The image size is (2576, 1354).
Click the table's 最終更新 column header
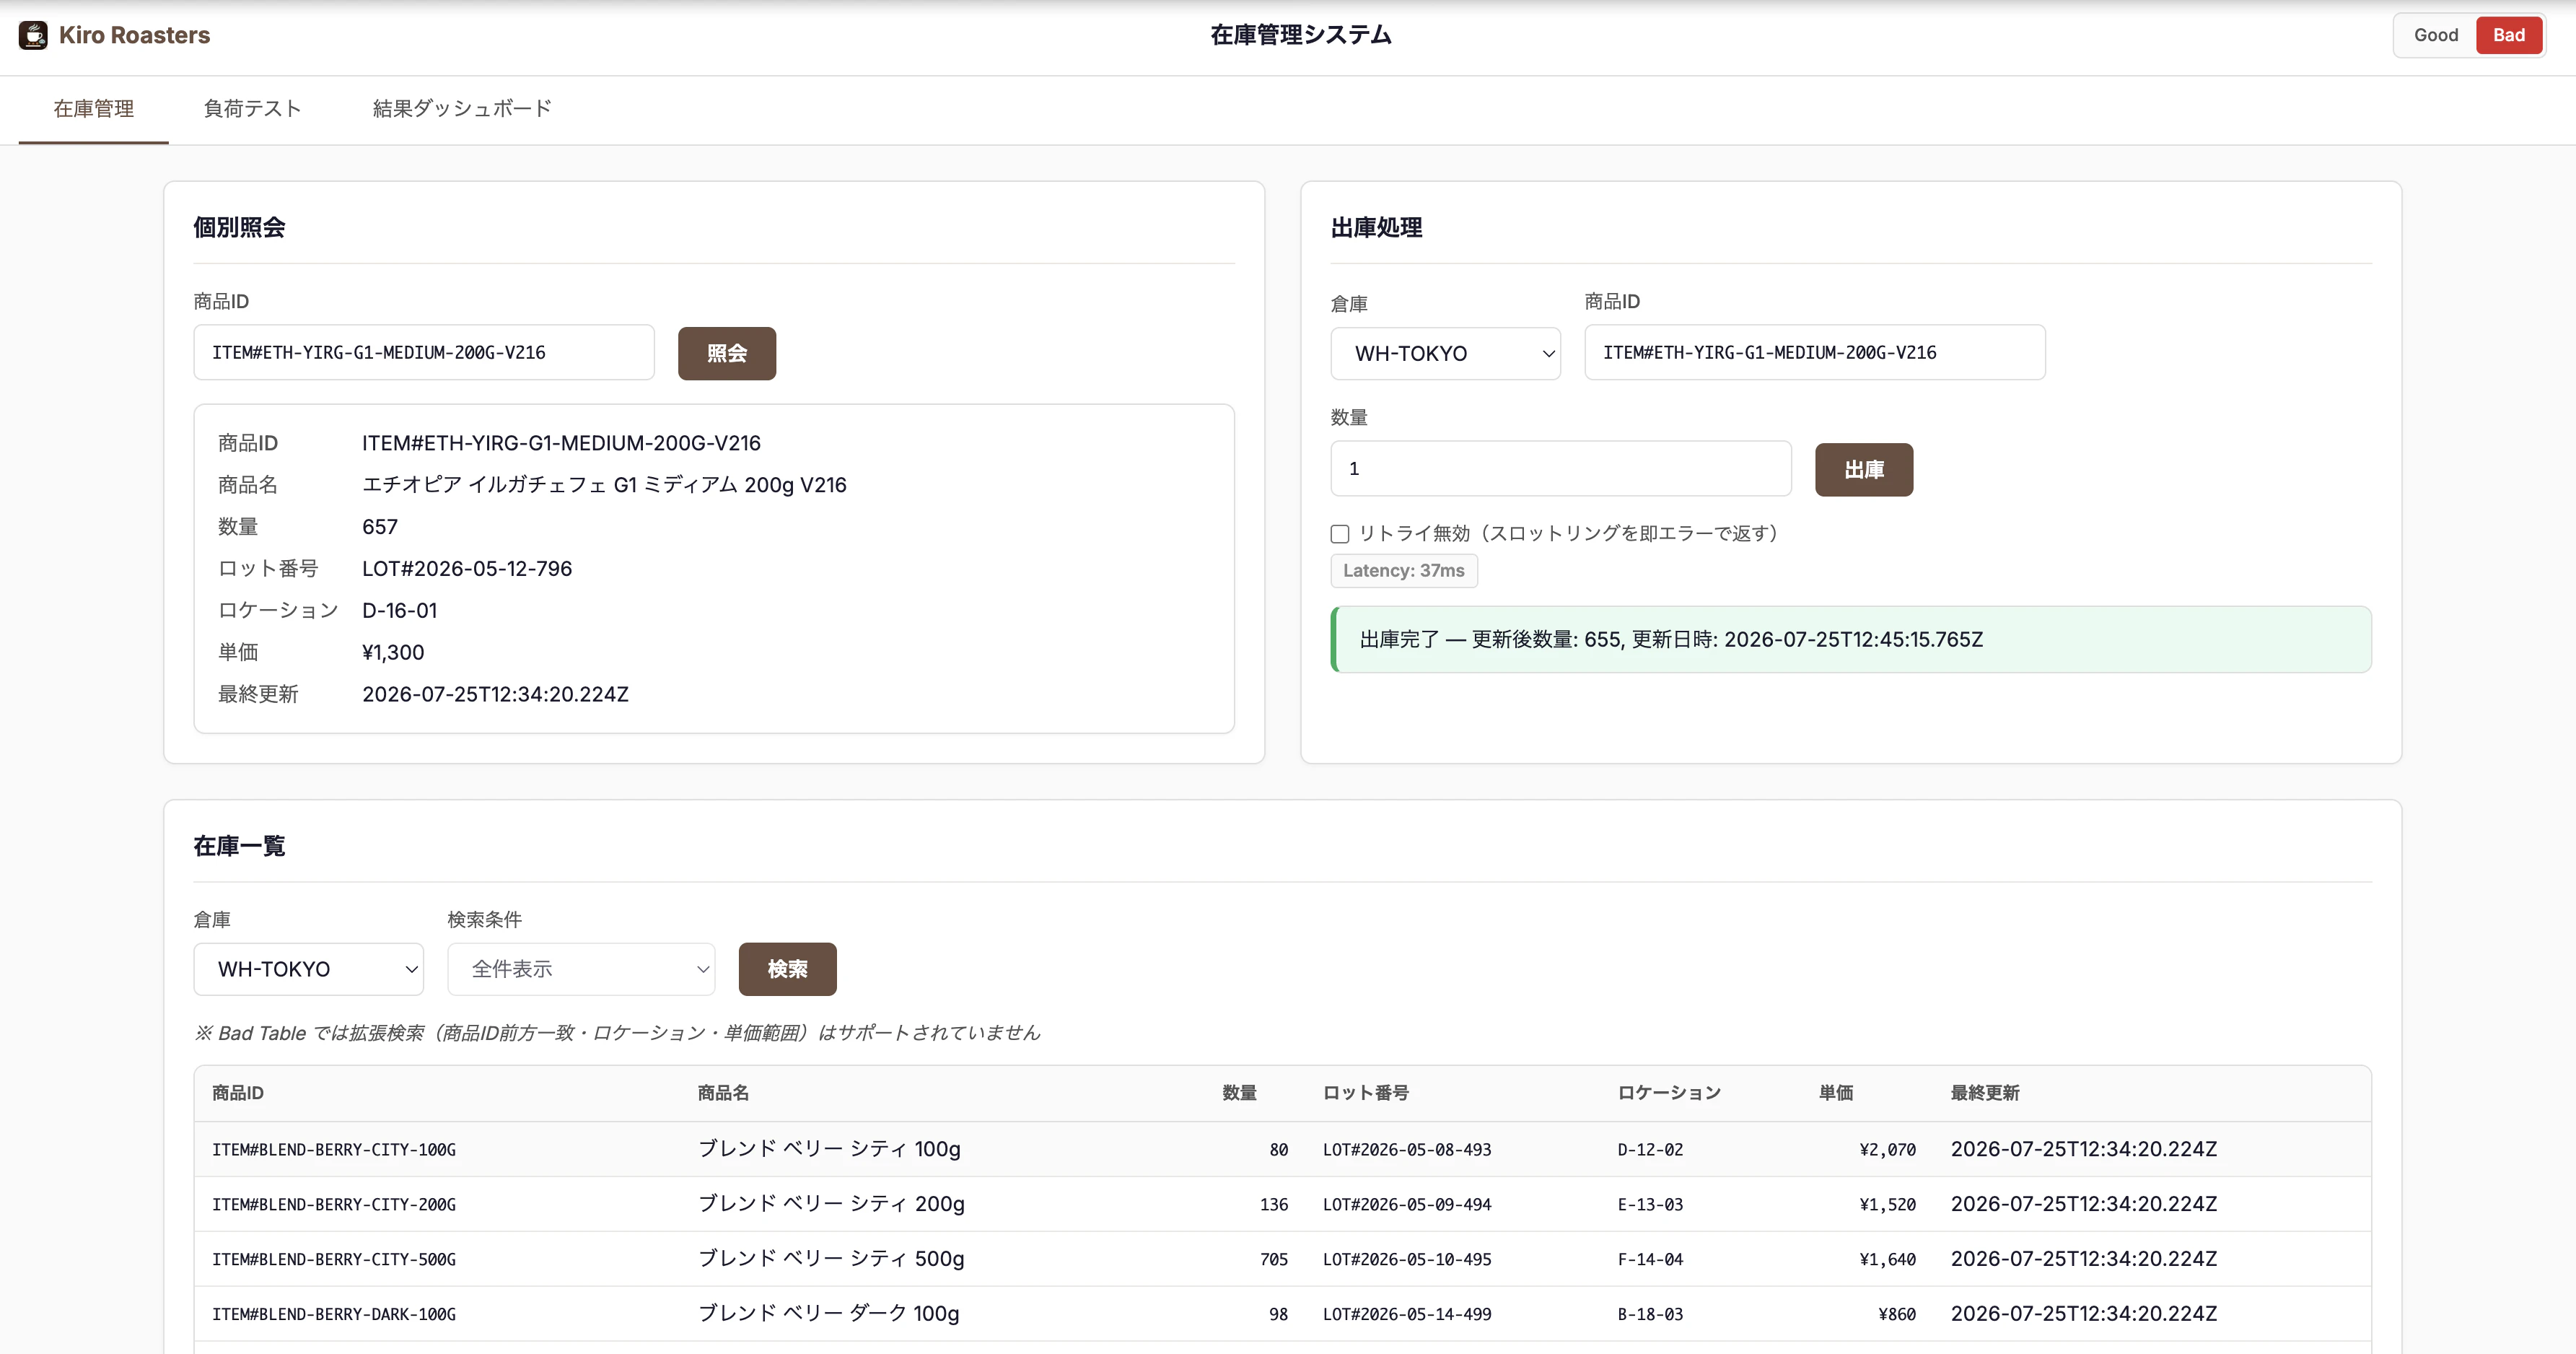pyautogui.click(x=1985, y=1093)
